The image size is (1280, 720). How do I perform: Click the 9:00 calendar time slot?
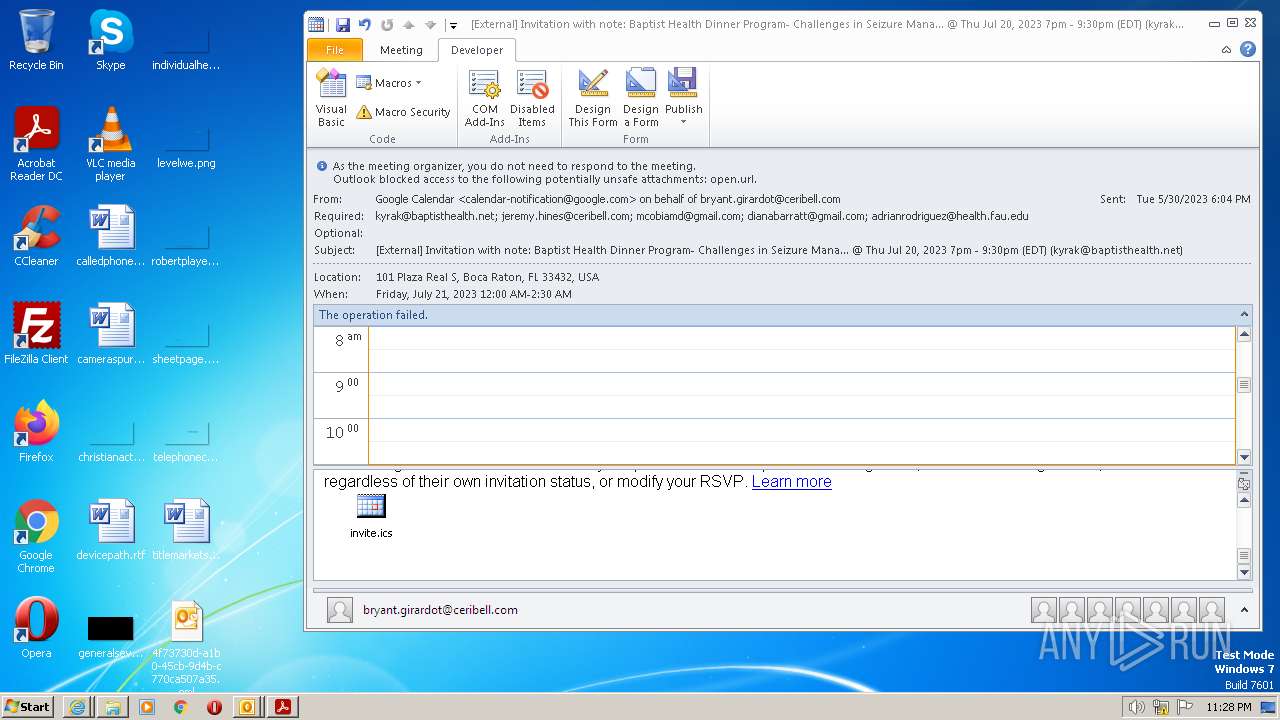click(802, 395)
